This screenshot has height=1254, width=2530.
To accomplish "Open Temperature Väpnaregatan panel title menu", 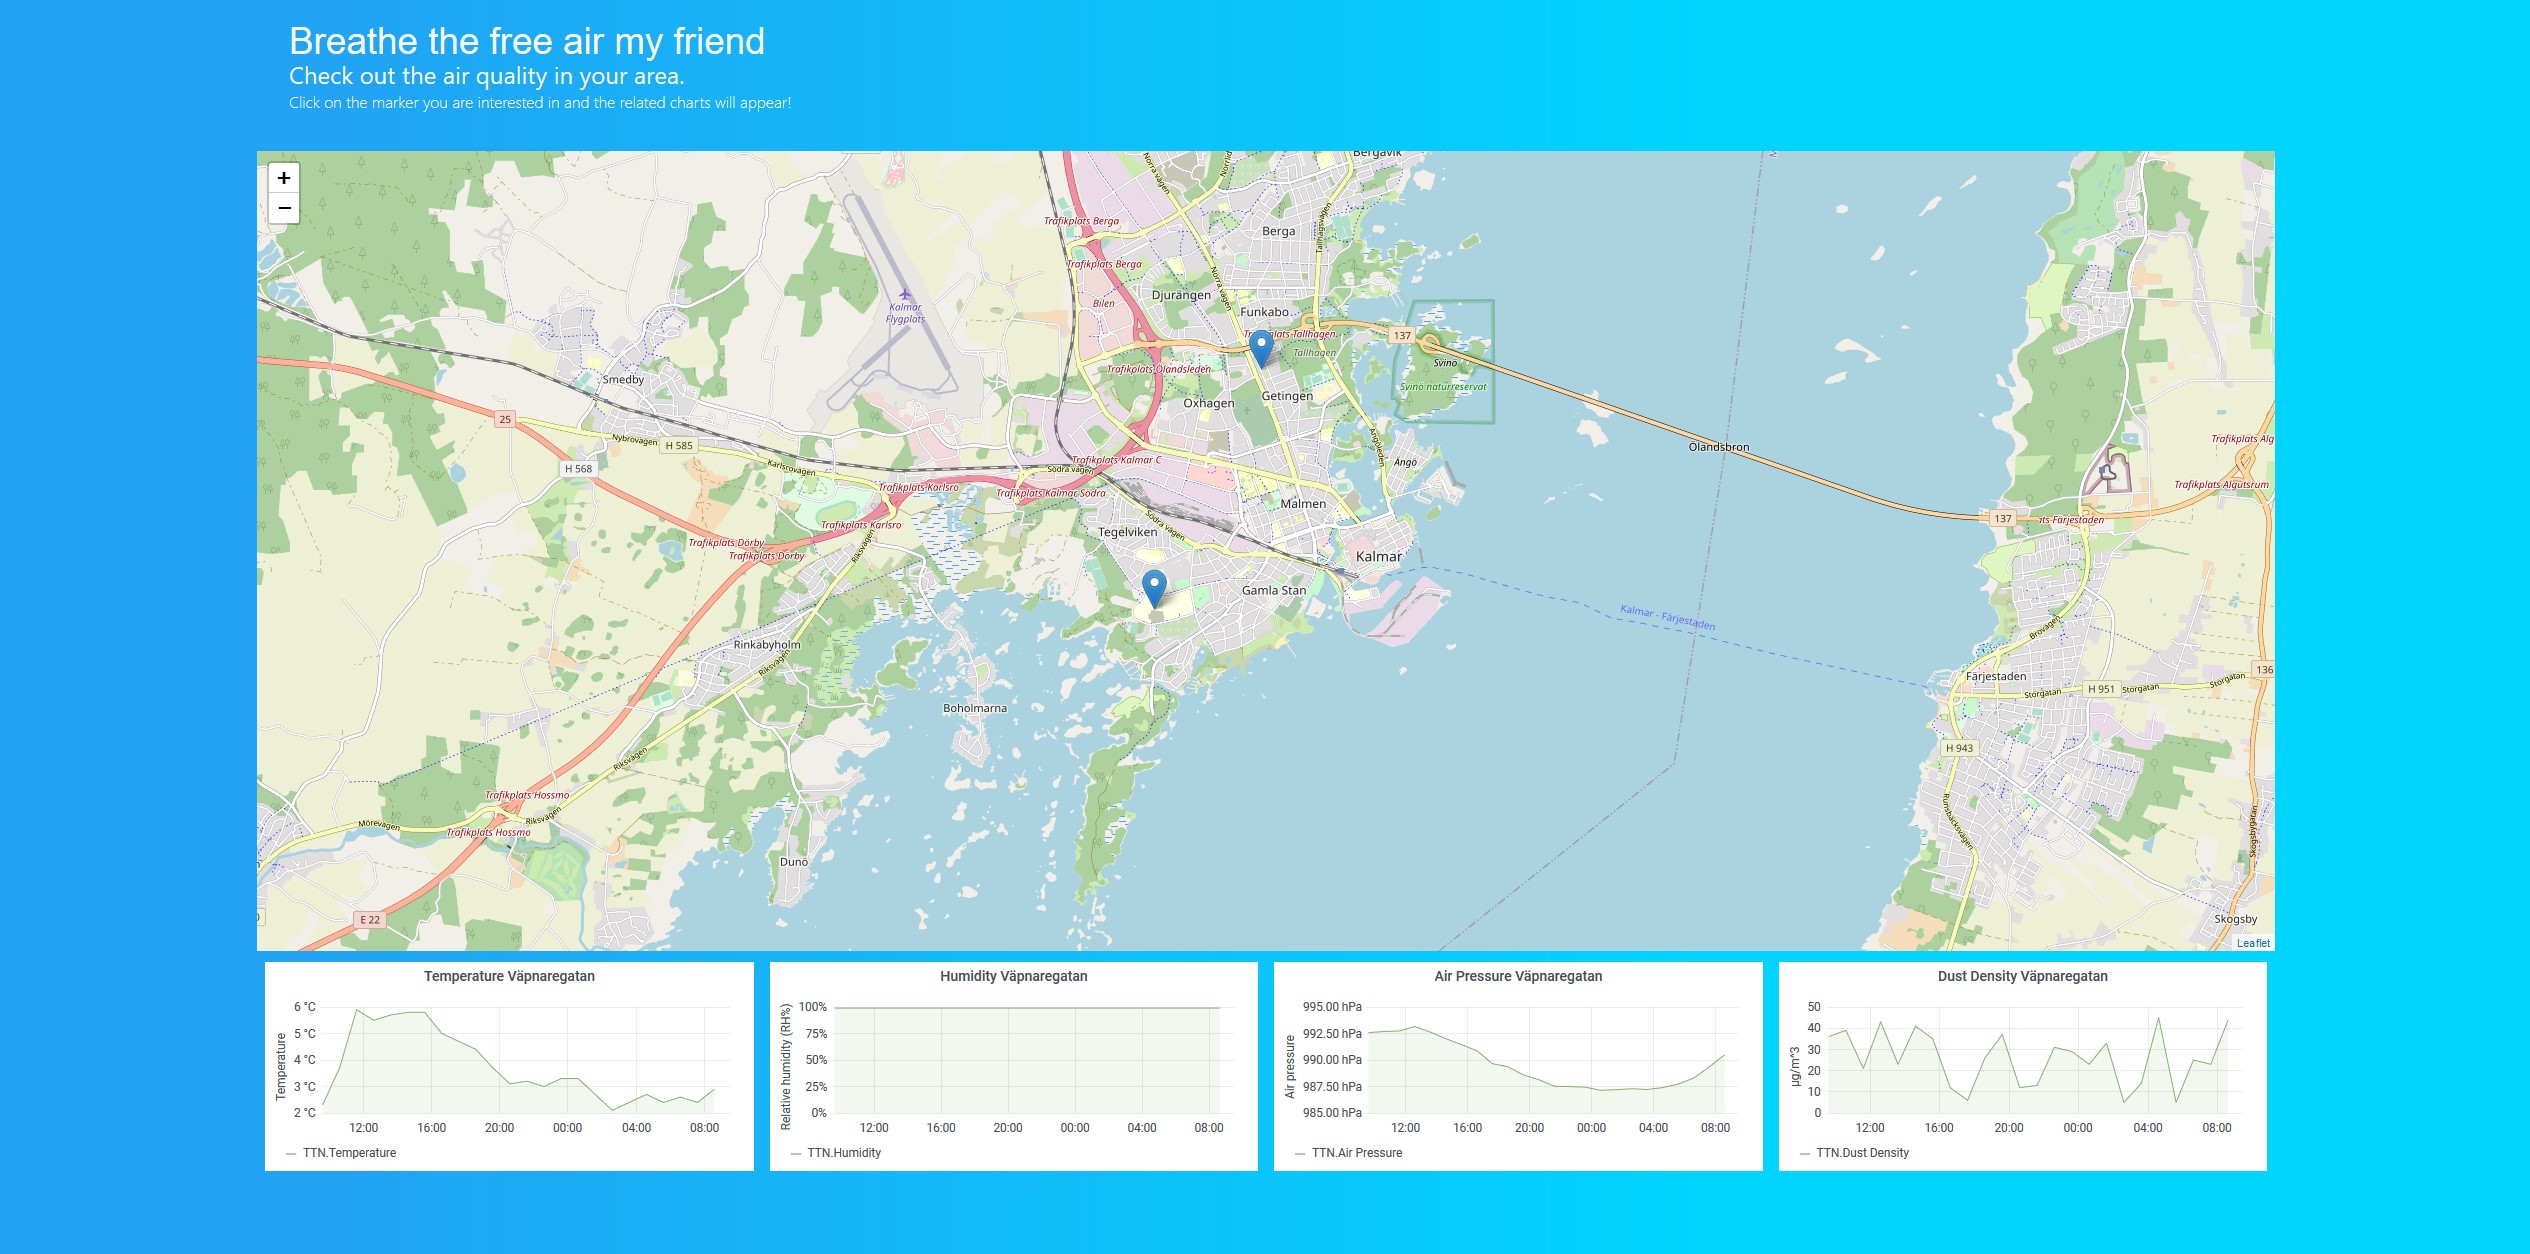I will 509,976.
